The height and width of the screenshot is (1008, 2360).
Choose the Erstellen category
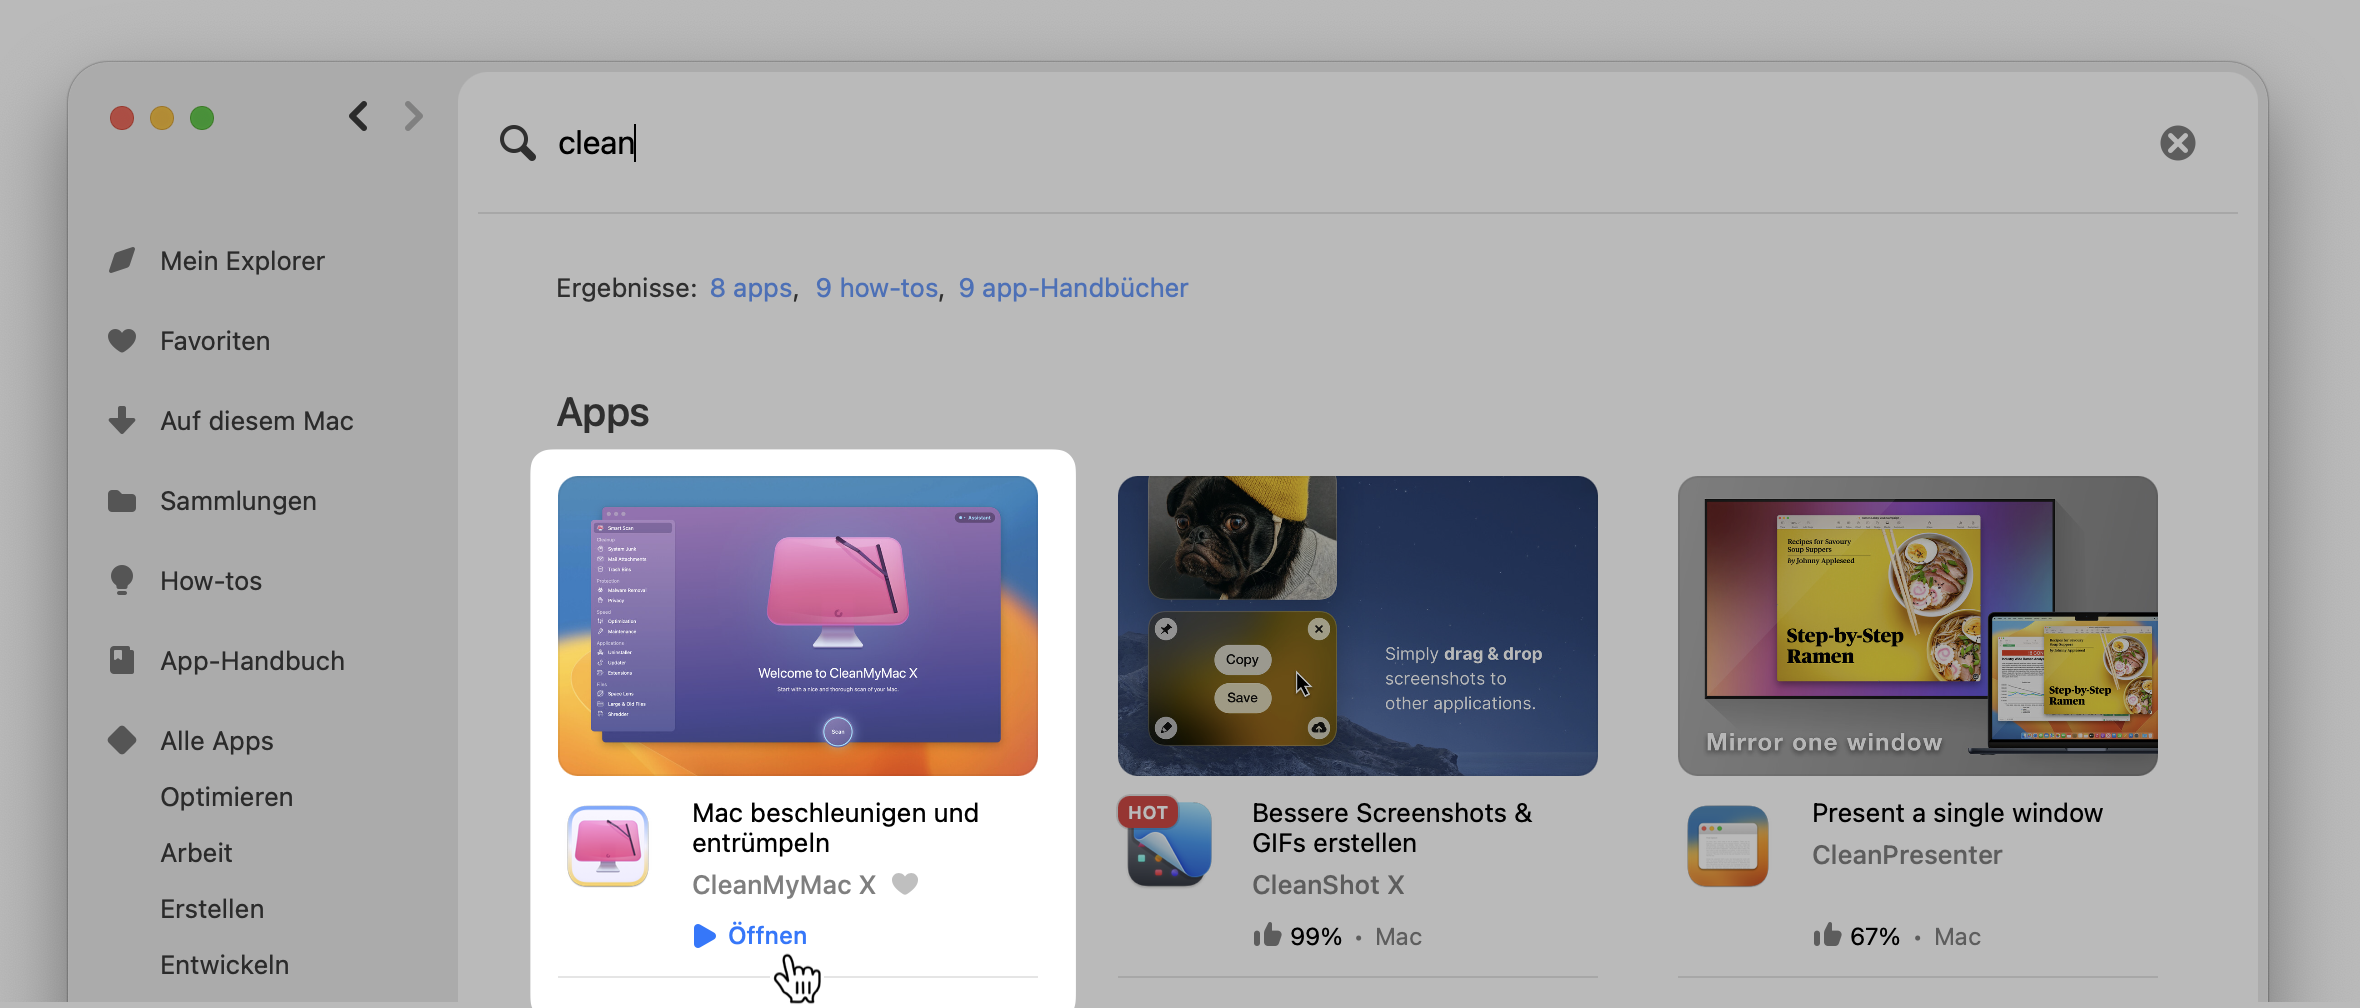click(x=212, y=909)
